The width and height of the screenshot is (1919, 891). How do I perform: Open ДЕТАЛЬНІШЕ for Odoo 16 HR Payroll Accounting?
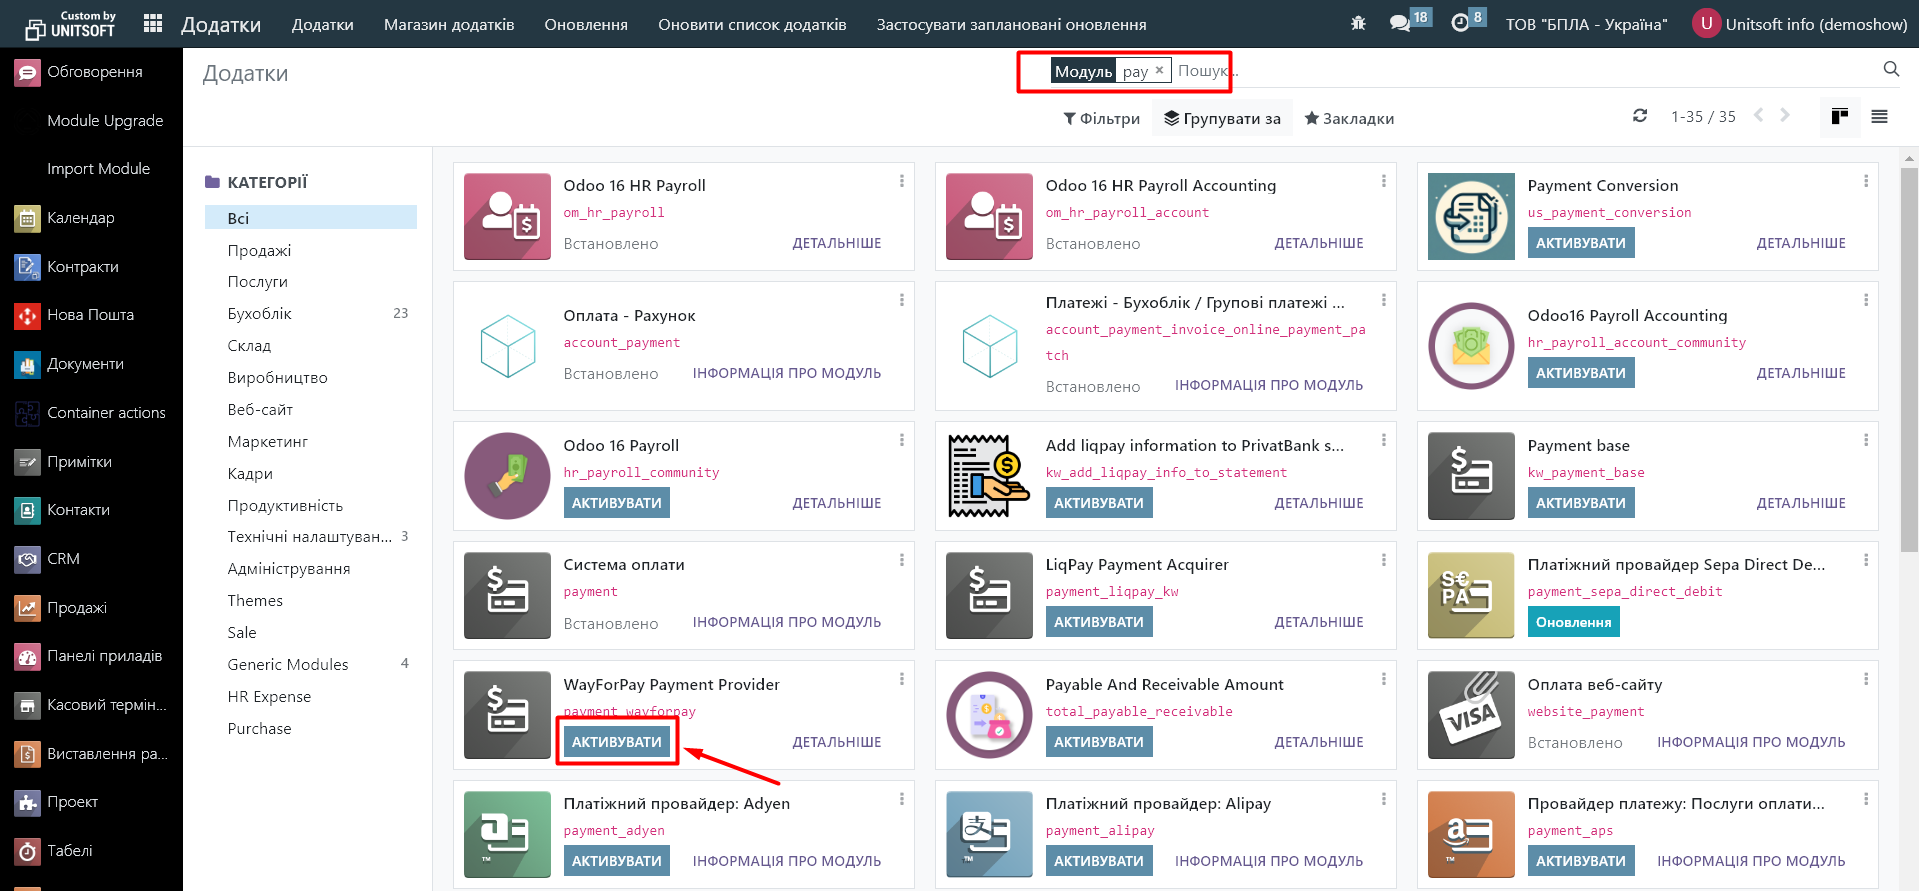(x=1319, y=243)
